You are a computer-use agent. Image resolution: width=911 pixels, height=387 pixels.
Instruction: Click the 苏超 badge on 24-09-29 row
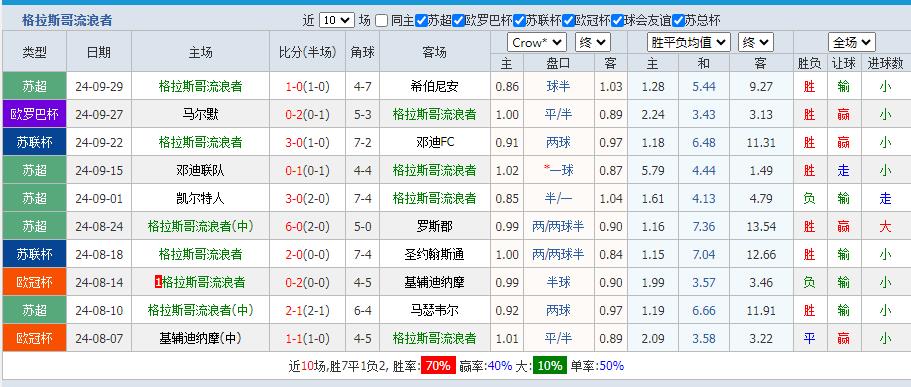click(x=34, y=87)
